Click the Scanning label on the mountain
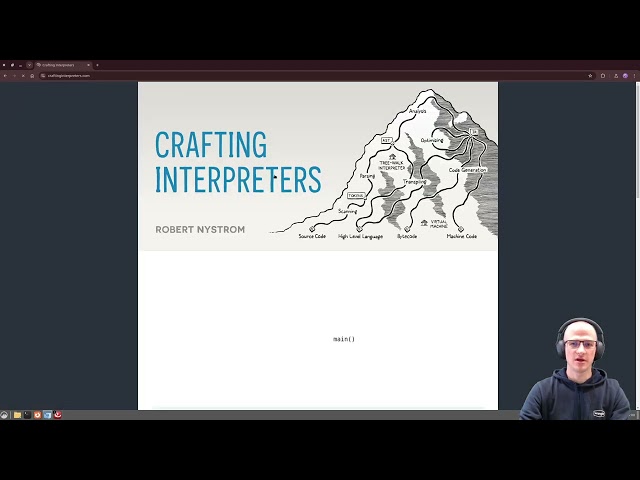 pos(348,211)
